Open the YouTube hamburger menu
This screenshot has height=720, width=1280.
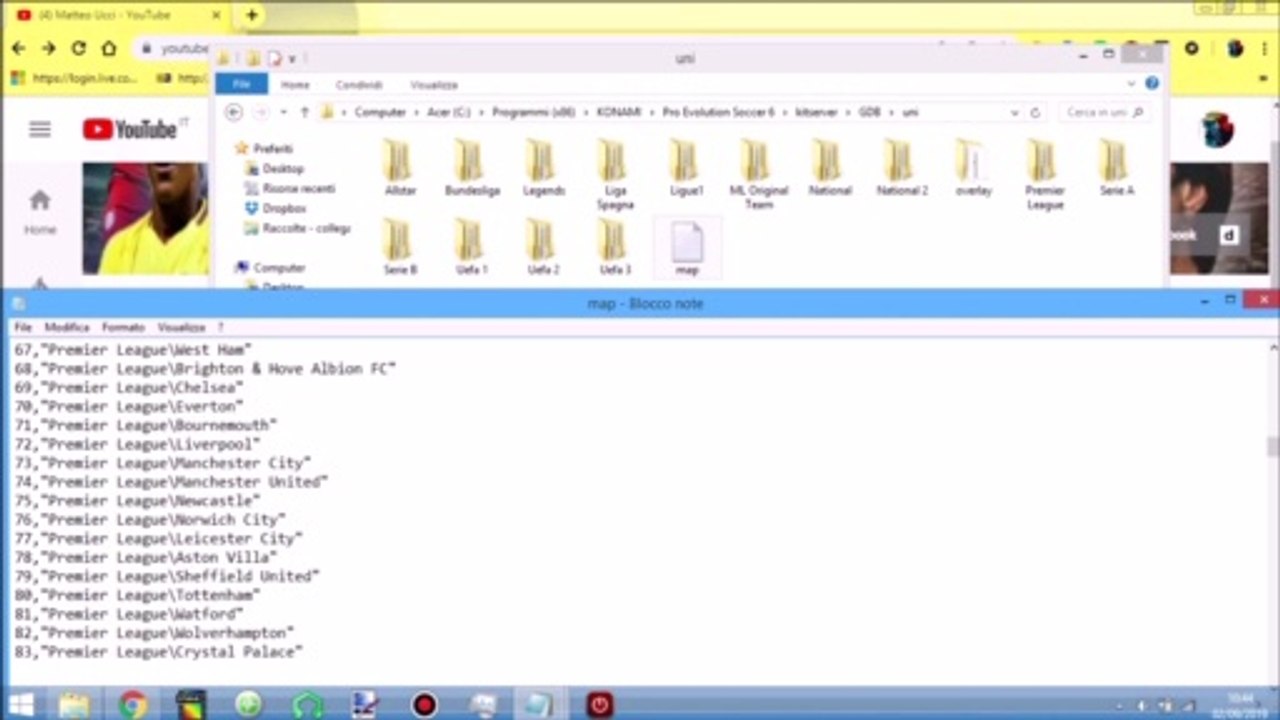(x=40, y=129)
